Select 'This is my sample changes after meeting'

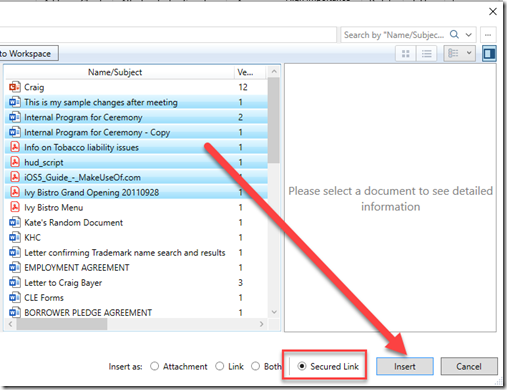[101, 102]
